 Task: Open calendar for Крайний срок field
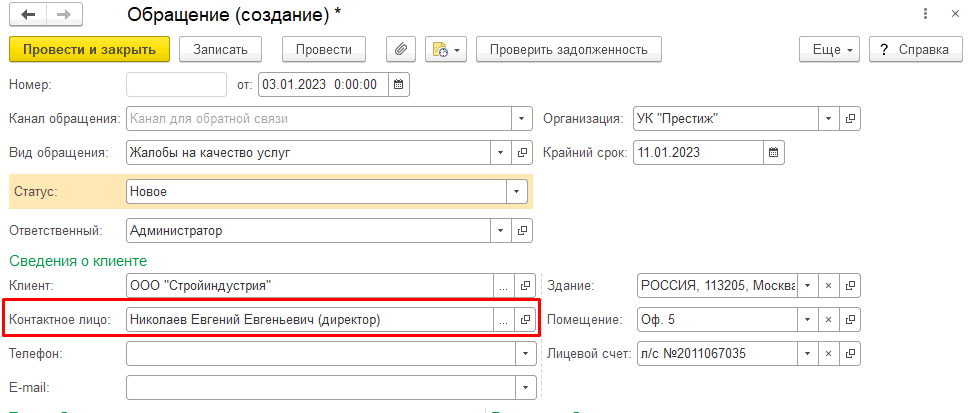pyautogui.click(x=772, y=152)
